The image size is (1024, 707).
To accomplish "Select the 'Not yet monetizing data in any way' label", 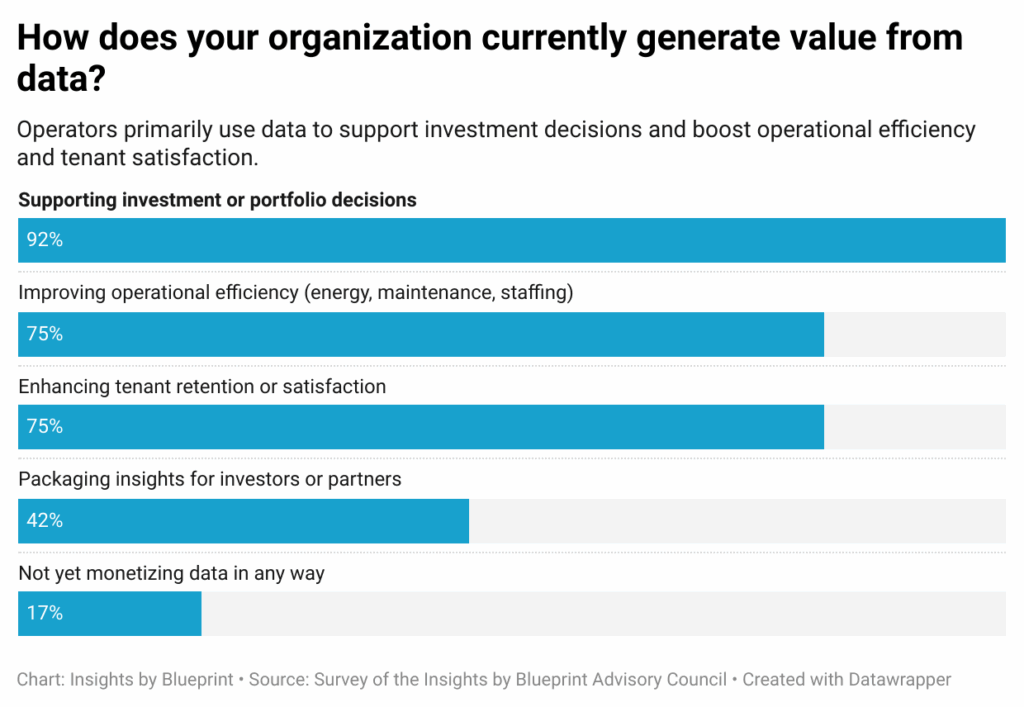I will point(172,573).
